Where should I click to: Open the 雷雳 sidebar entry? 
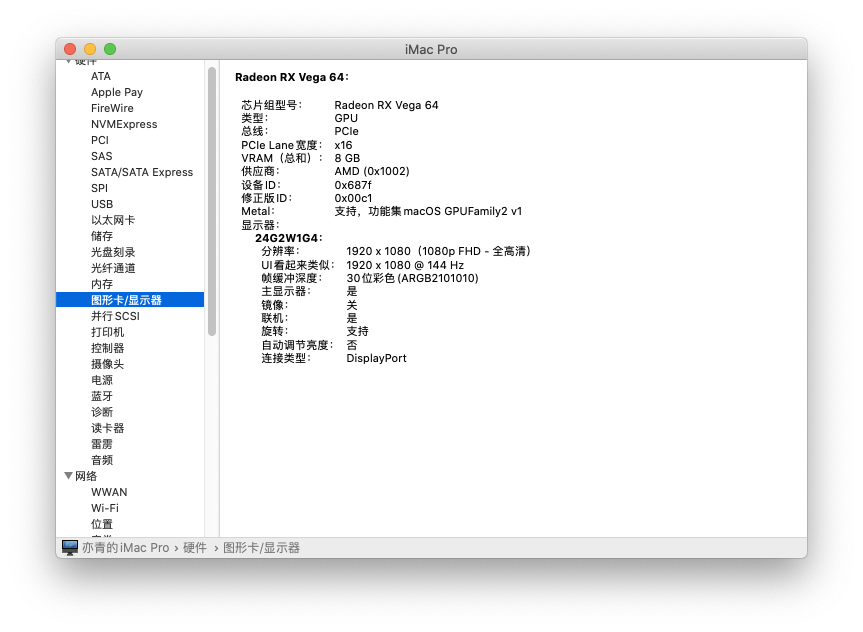[x=102, y=443]
